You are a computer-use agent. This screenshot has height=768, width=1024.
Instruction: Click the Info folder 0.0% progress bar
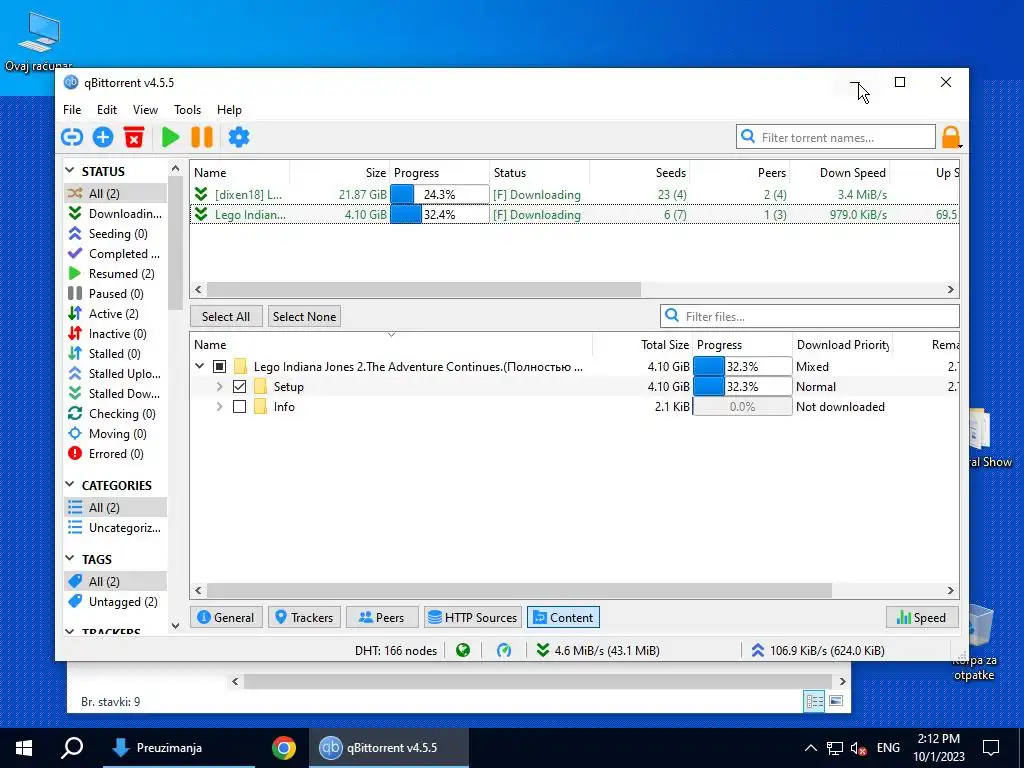tap(743, 407)
